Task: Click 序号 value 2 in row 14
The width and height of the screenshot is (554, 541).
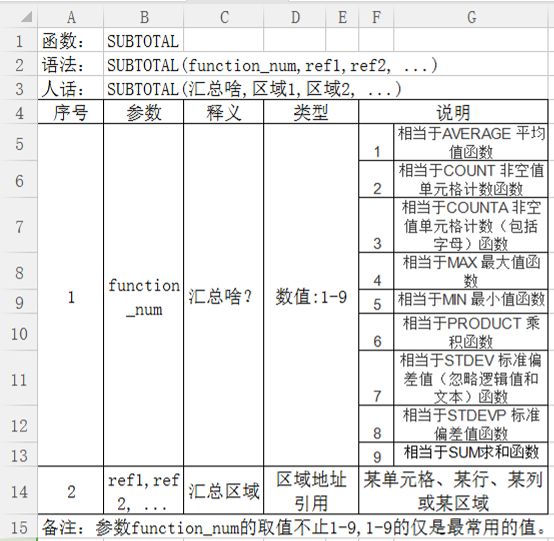Action: (71, 490)
